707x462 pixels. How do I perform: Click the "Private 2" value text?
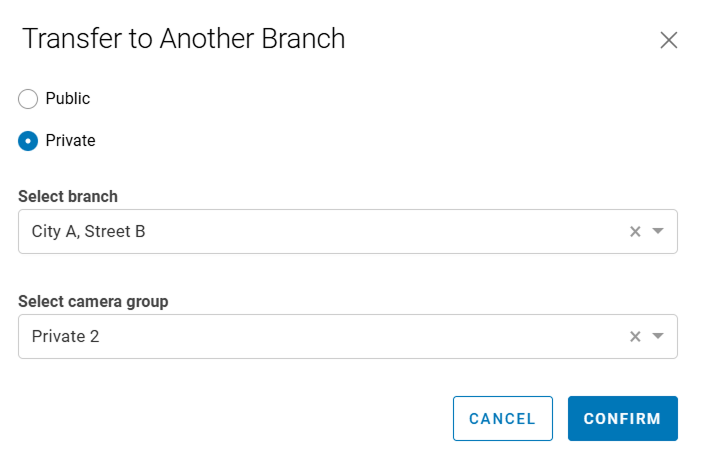click(65, 337)
